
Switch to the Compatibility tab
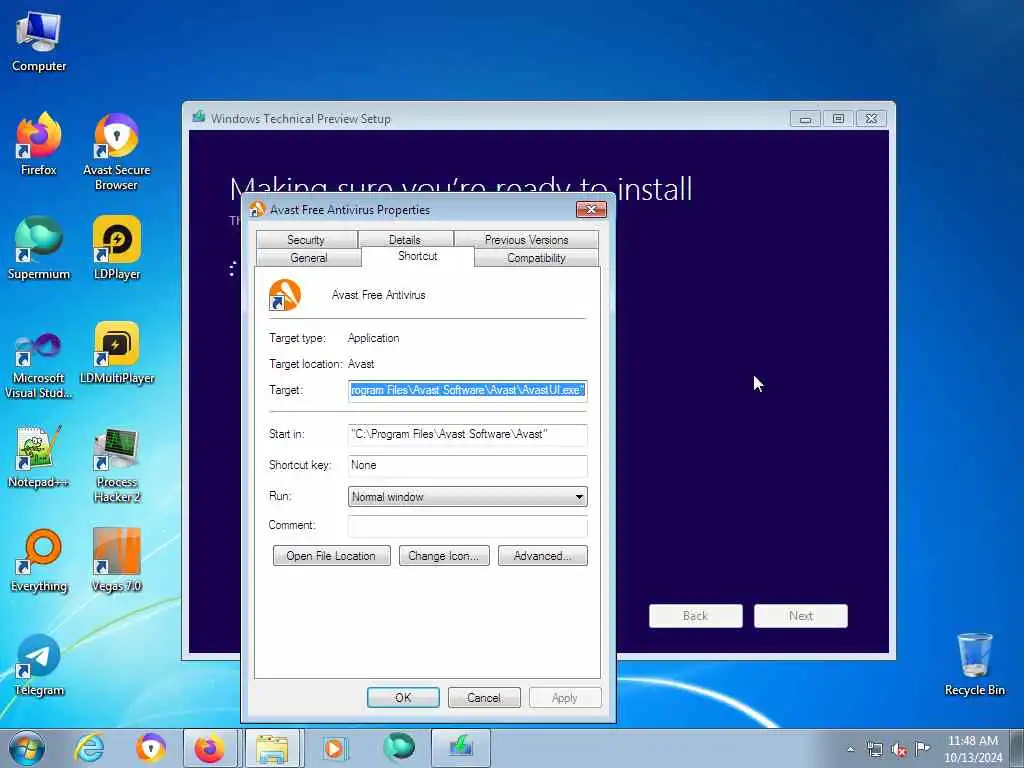pyautogui.click(x=536, y=258)
